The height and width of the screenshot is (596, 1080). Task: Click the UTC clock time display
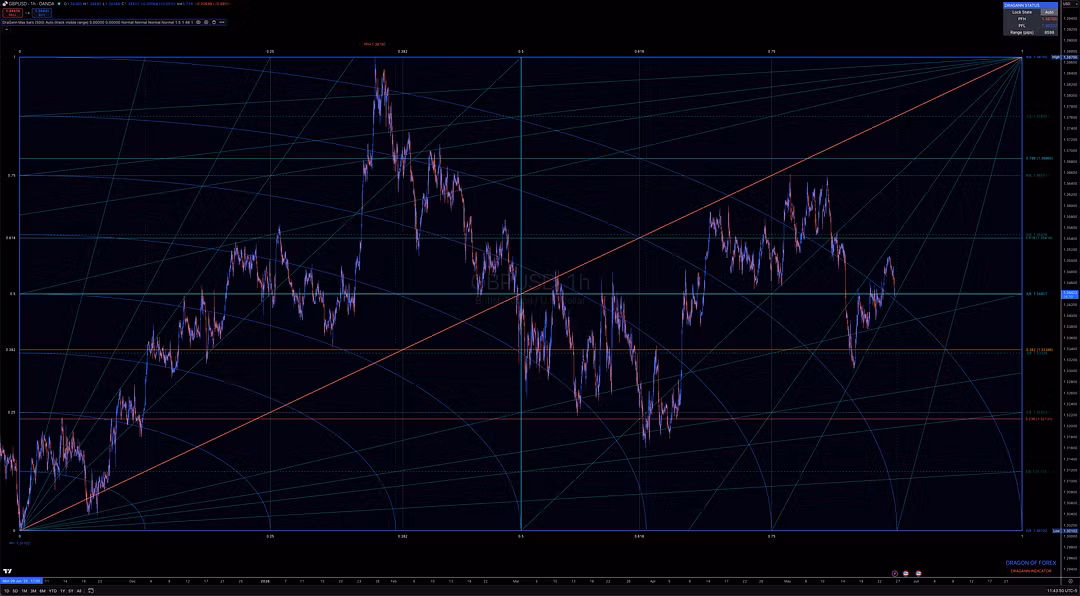(1062, 590)
